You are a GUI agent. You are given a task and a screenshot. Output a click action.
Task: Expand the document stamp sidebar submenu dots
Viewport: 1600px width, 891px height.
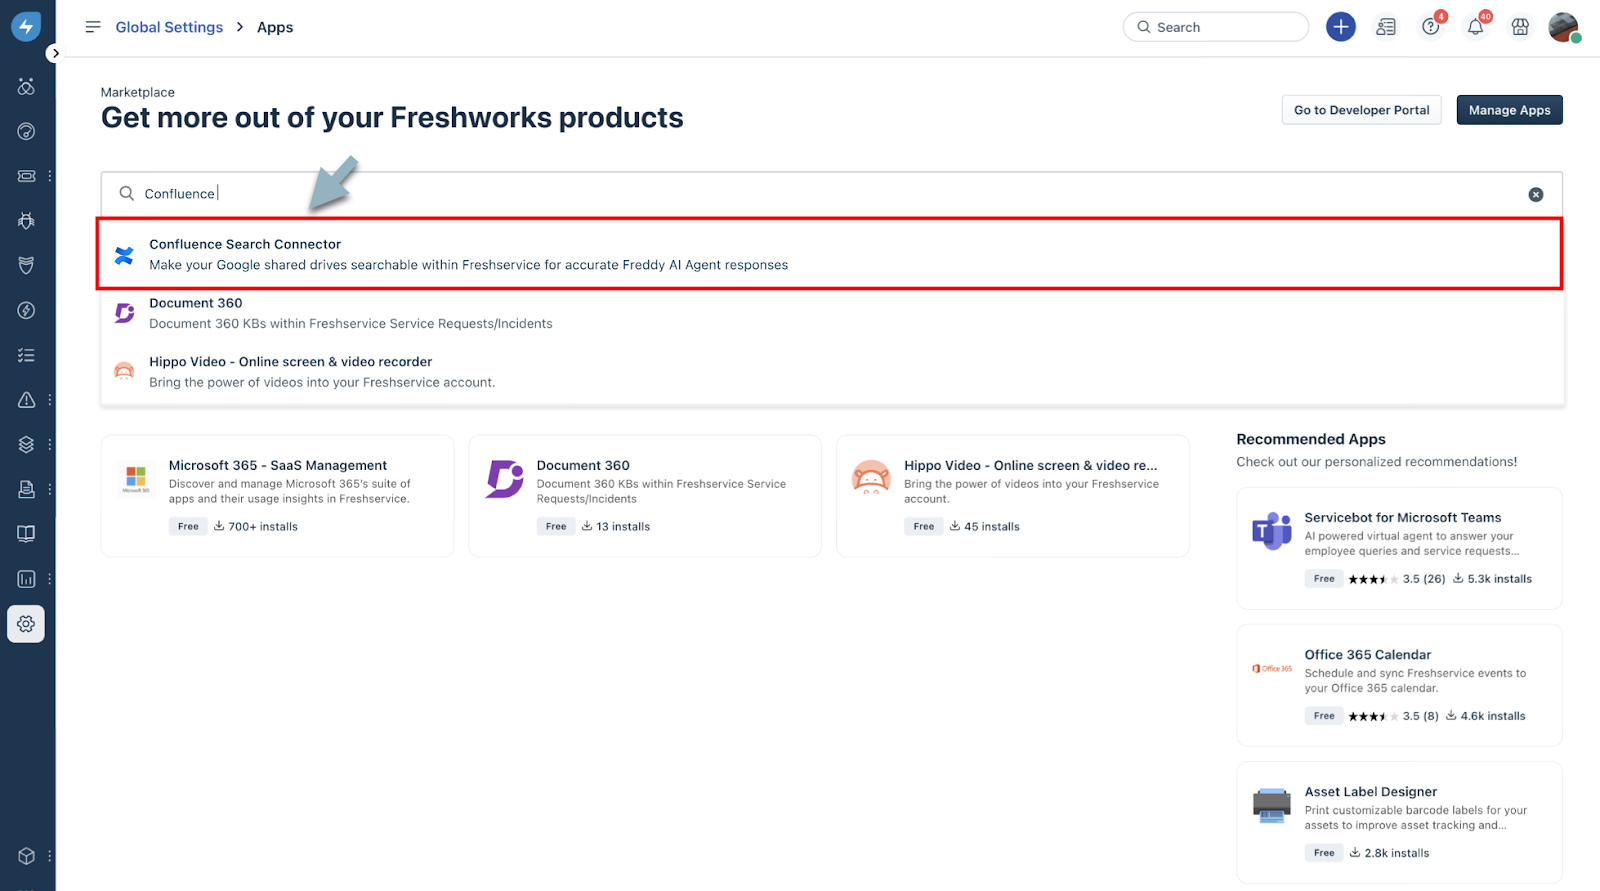49,489
